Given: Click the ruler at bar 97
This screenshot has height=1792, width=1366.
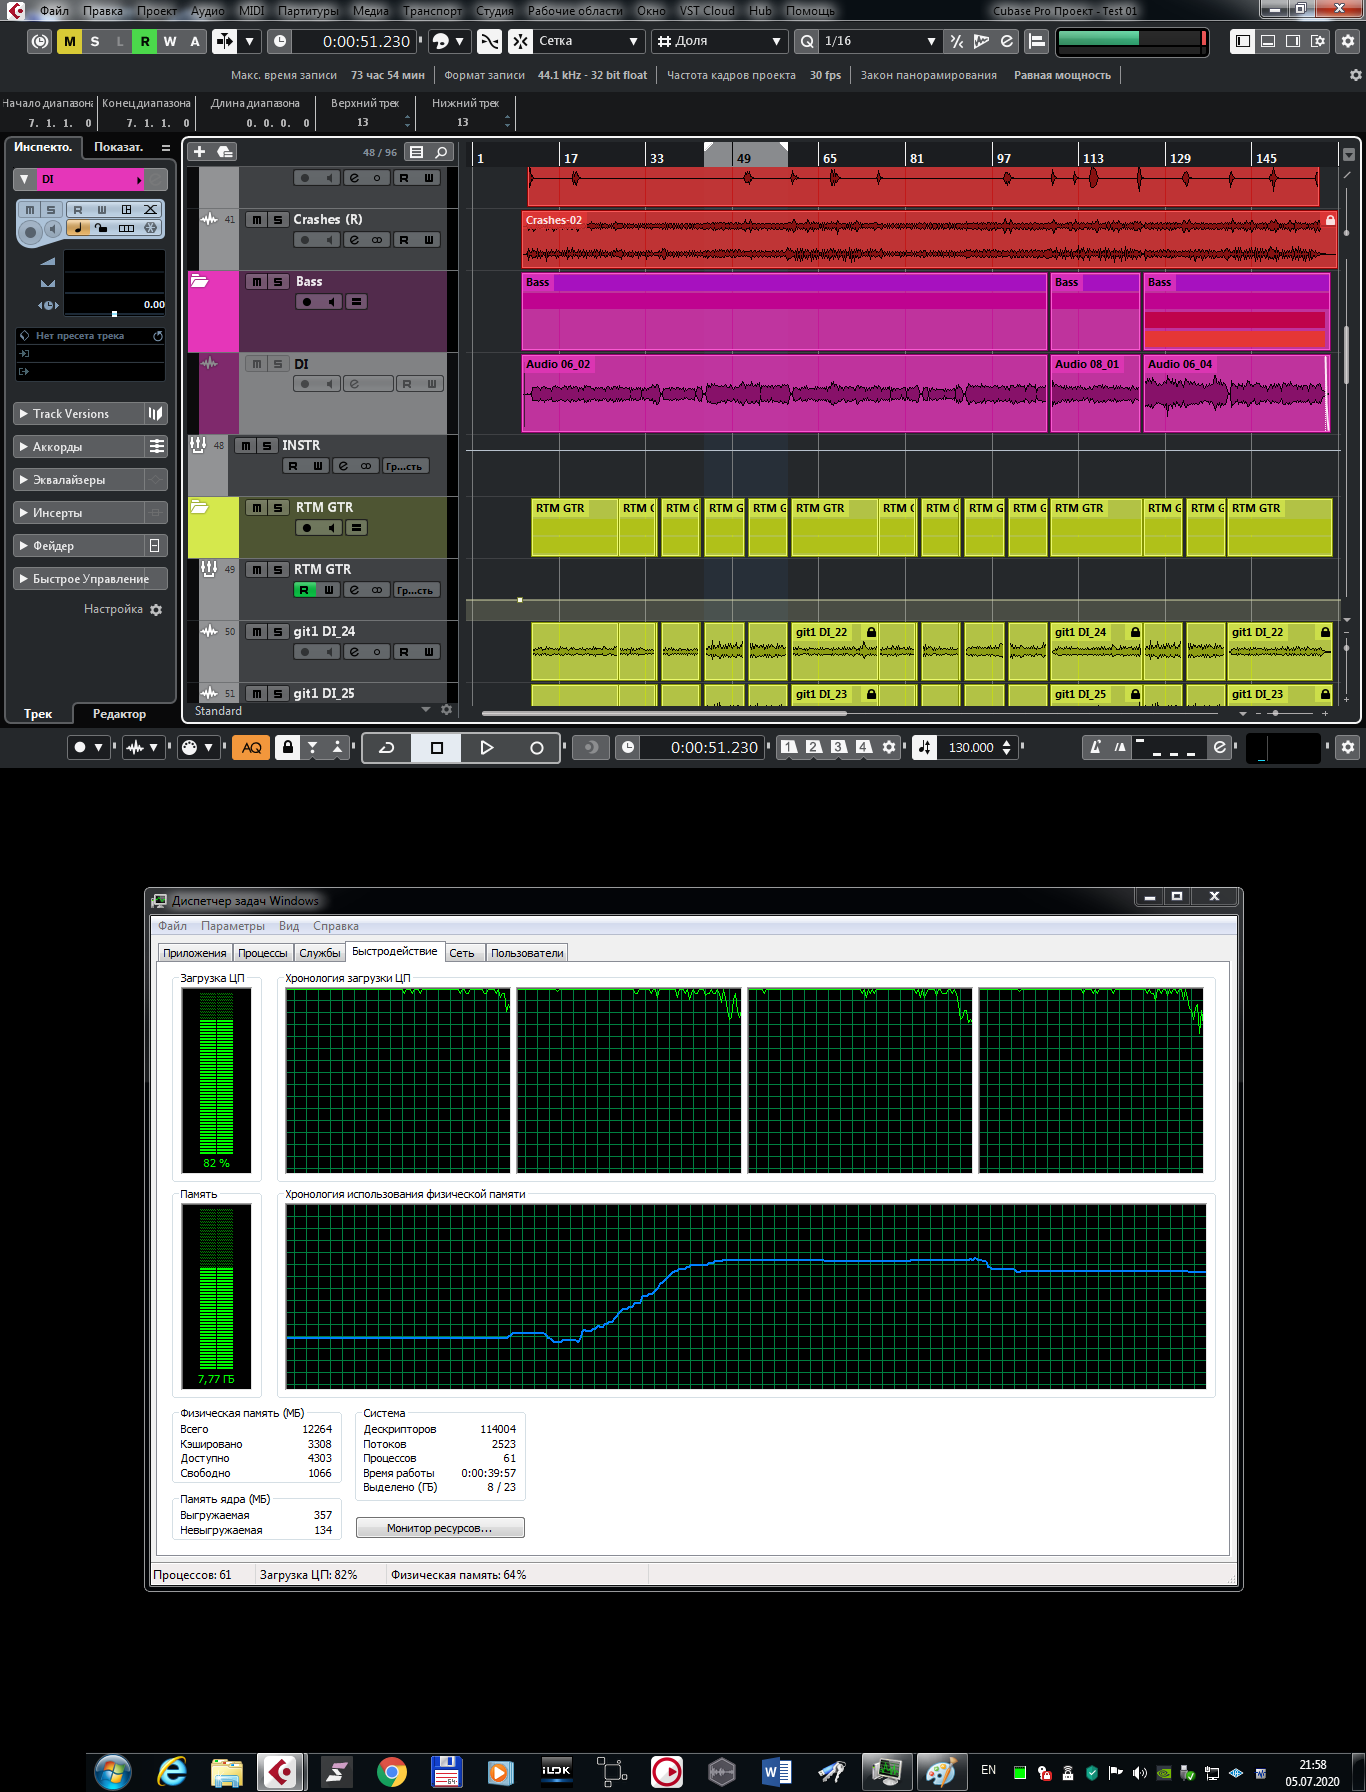Looking at the screenshot, I should [x=1003, y=158].
